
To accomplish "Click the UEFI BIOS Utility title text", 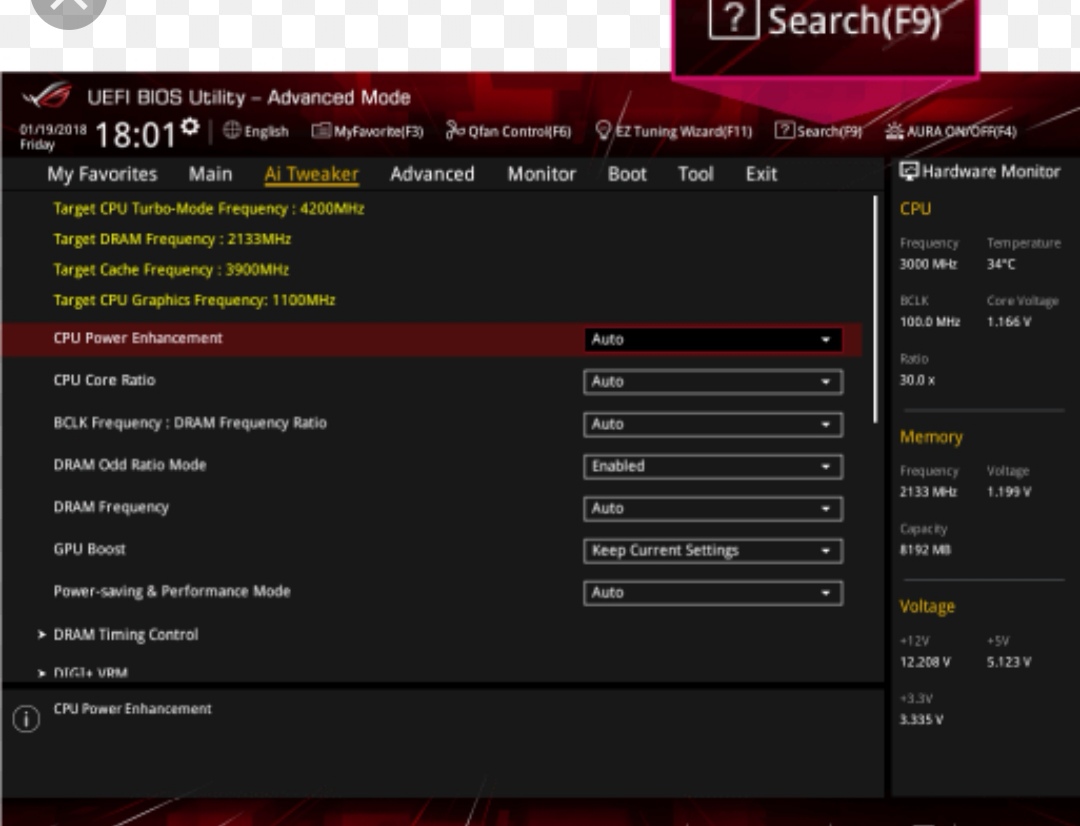I will (249, 97).
